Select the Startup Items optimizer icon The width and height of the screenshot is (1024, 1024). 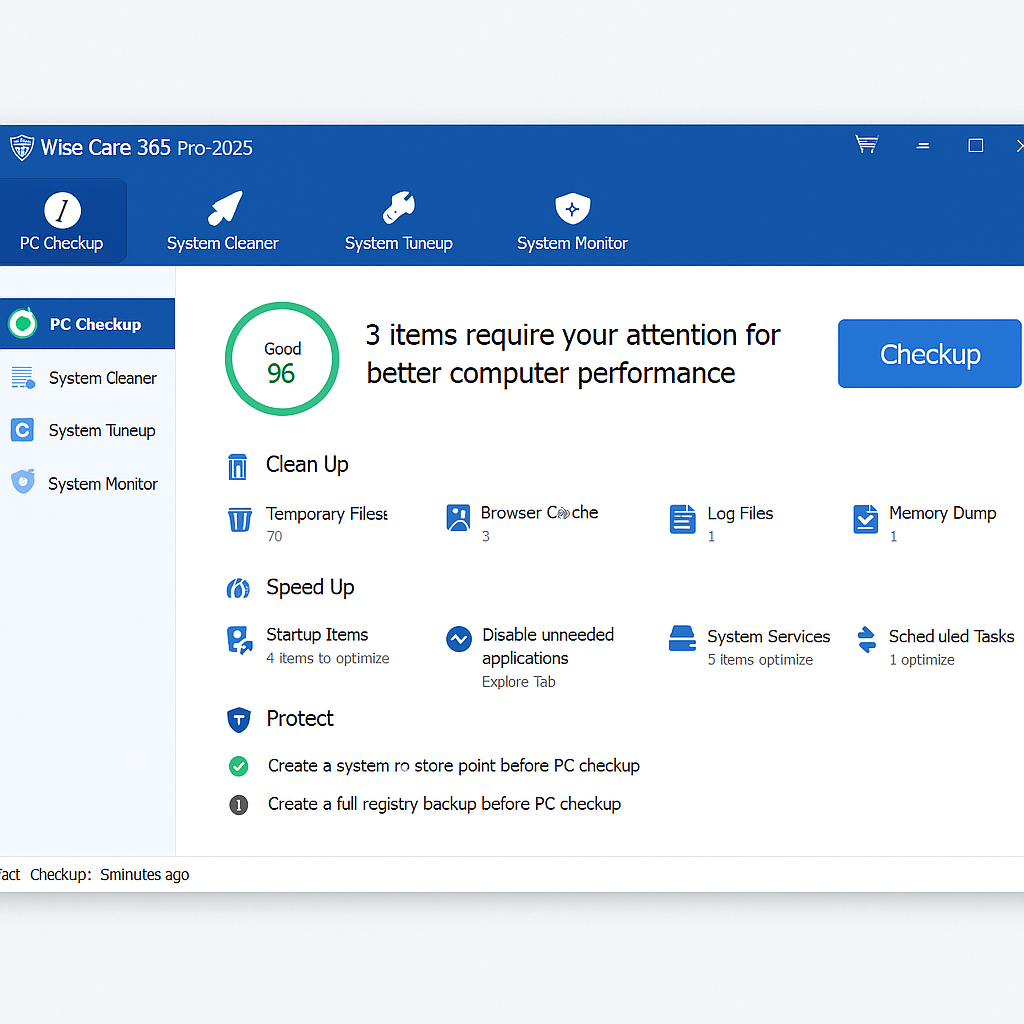click(x=240, y=641)
